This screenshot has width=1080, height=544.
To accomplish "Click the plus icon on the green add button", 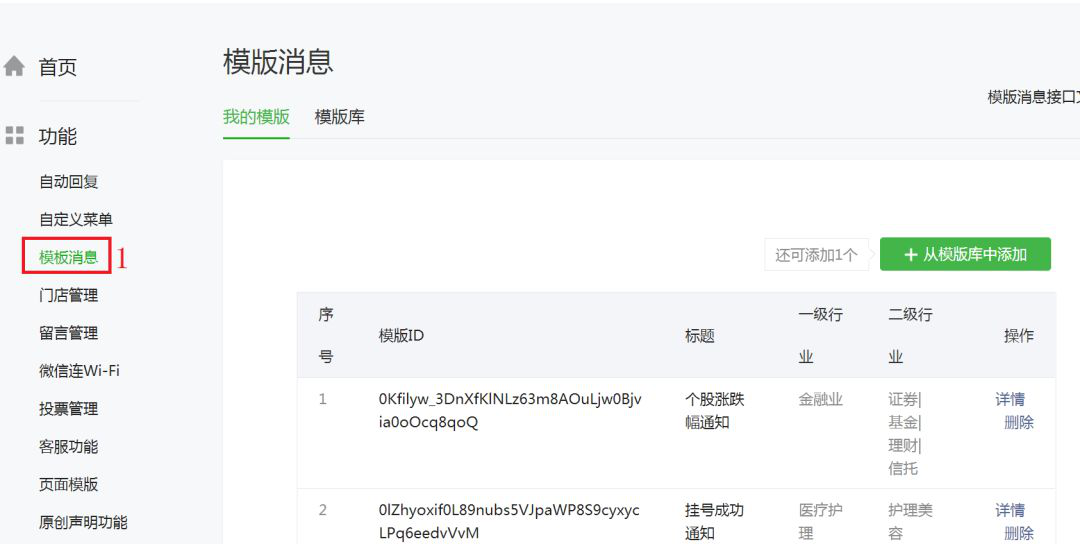I will coord(910,255).
